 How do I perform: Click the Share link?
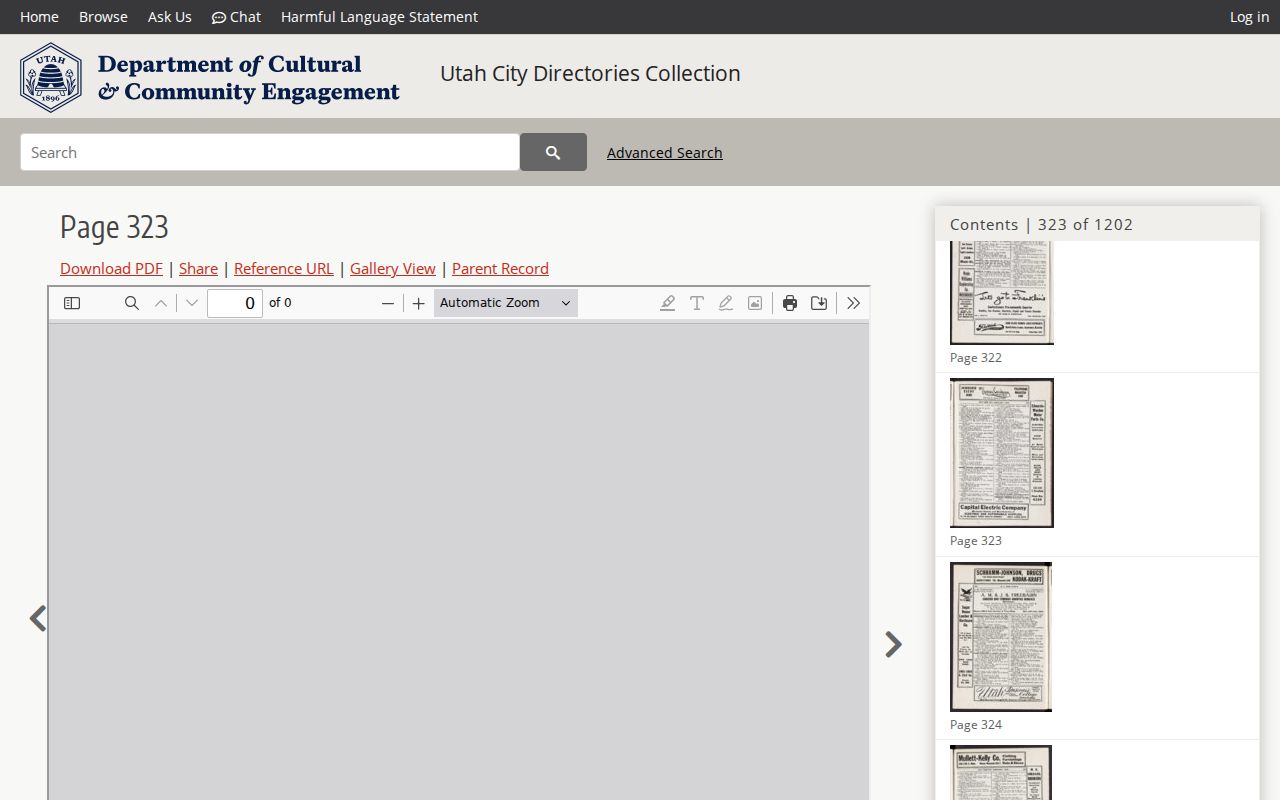[x=198, y=268]
